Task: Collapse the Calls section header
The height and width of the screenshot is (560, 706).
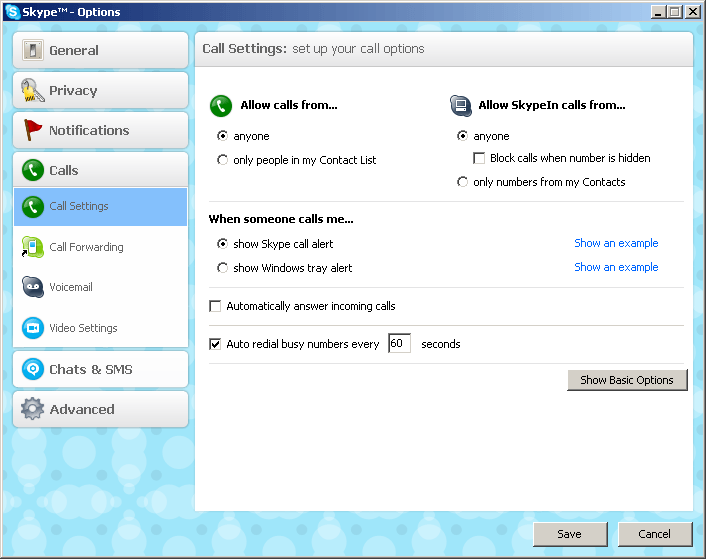Action: [100, 170]
